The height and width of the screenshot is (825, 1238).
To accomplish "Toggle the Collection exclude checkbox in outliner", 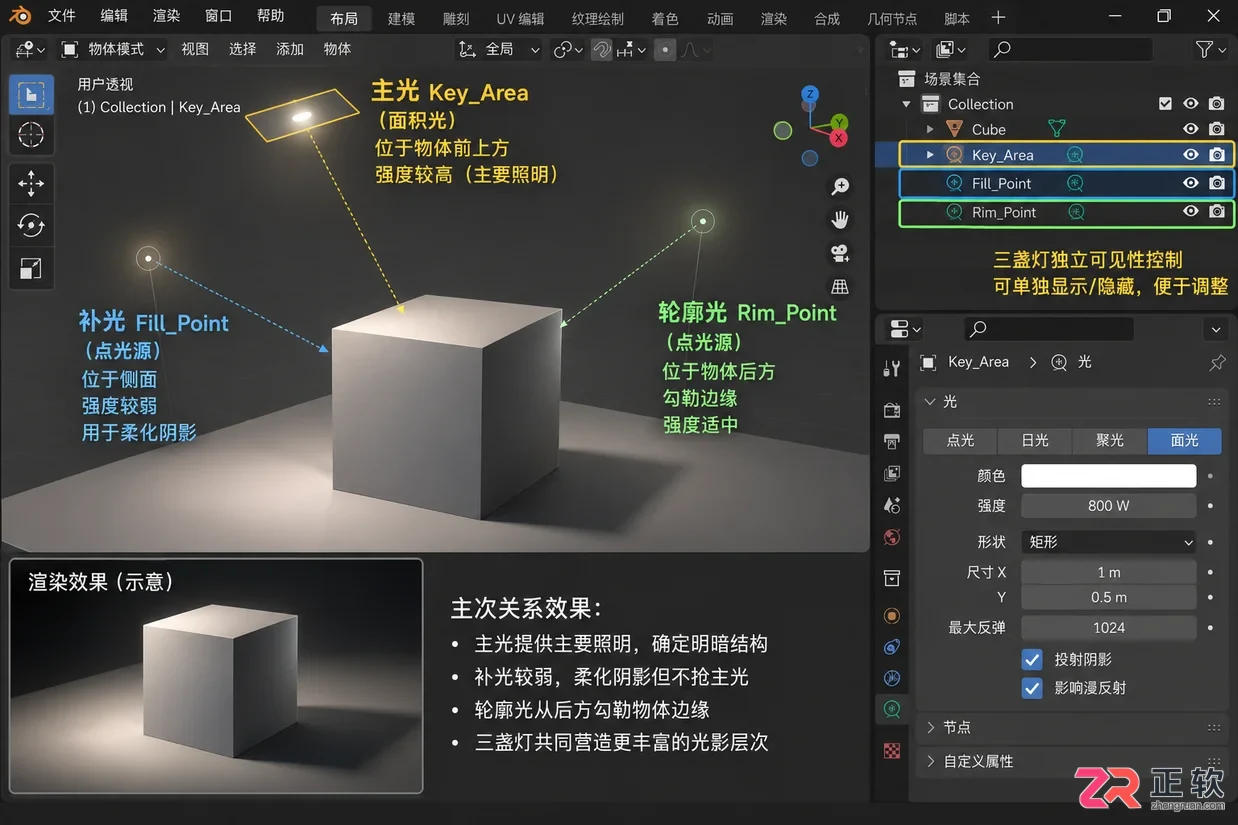I will coord(1165,104).
